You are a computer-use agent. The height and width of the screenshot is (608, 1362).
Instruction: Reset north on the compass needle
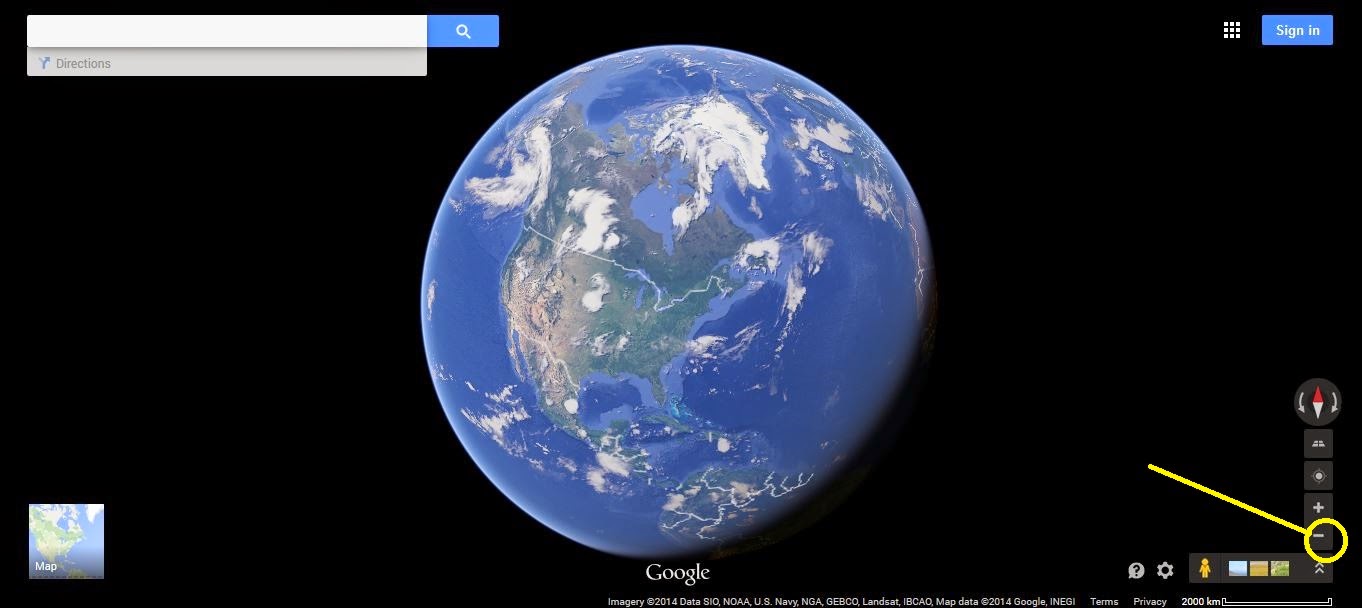1318,402
